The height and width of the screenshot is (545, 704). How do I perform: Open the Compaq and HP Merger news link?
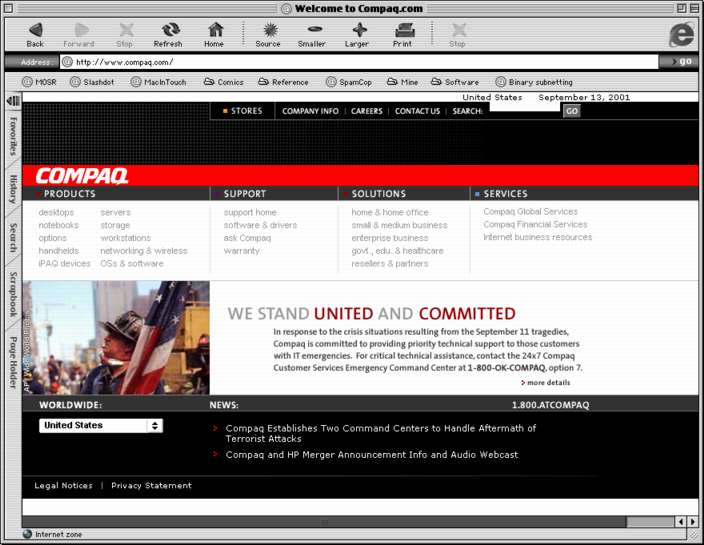(371, 455)
